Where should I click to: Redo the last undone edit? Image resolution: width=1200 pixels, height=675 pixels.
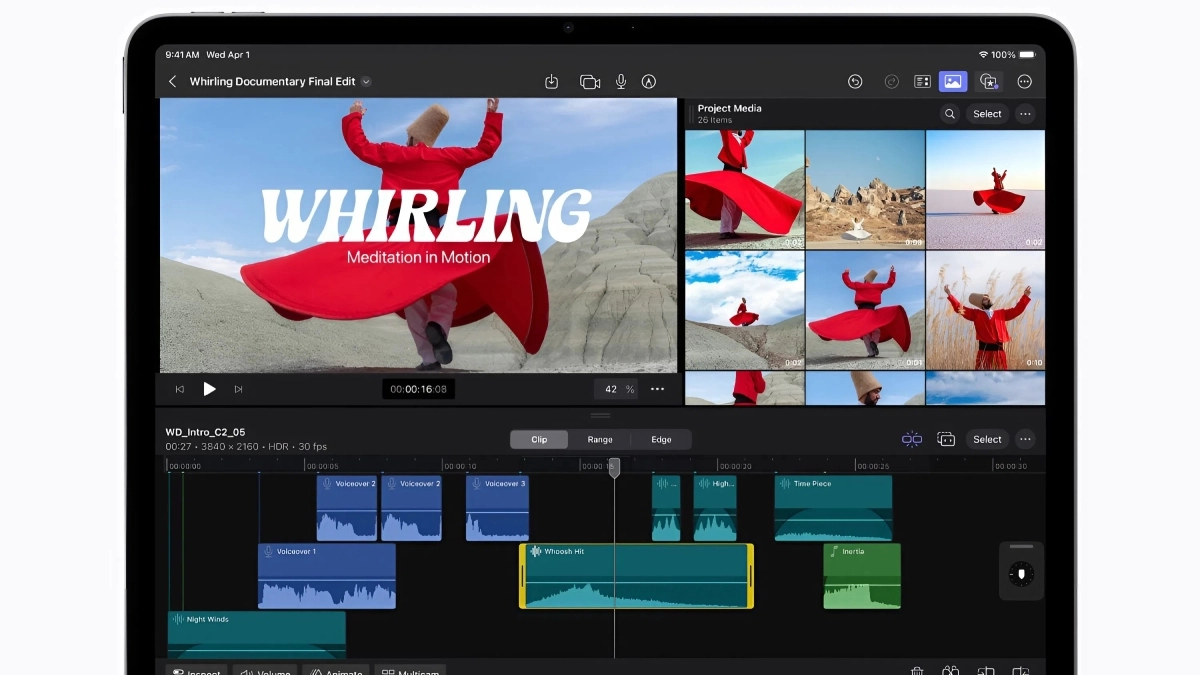pyautogui.click(x=892, y=82)
